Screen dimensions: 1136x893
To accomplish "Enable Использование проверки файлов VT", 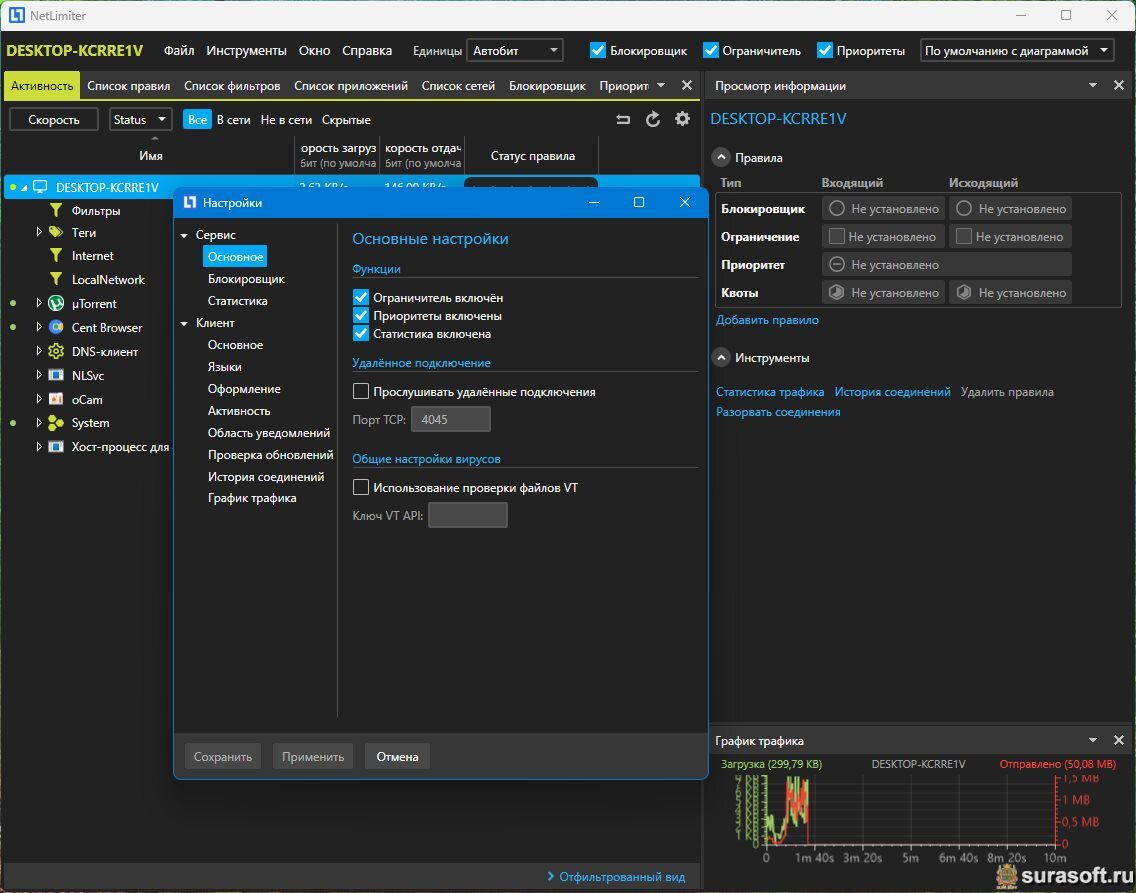I will coord(361,487).
